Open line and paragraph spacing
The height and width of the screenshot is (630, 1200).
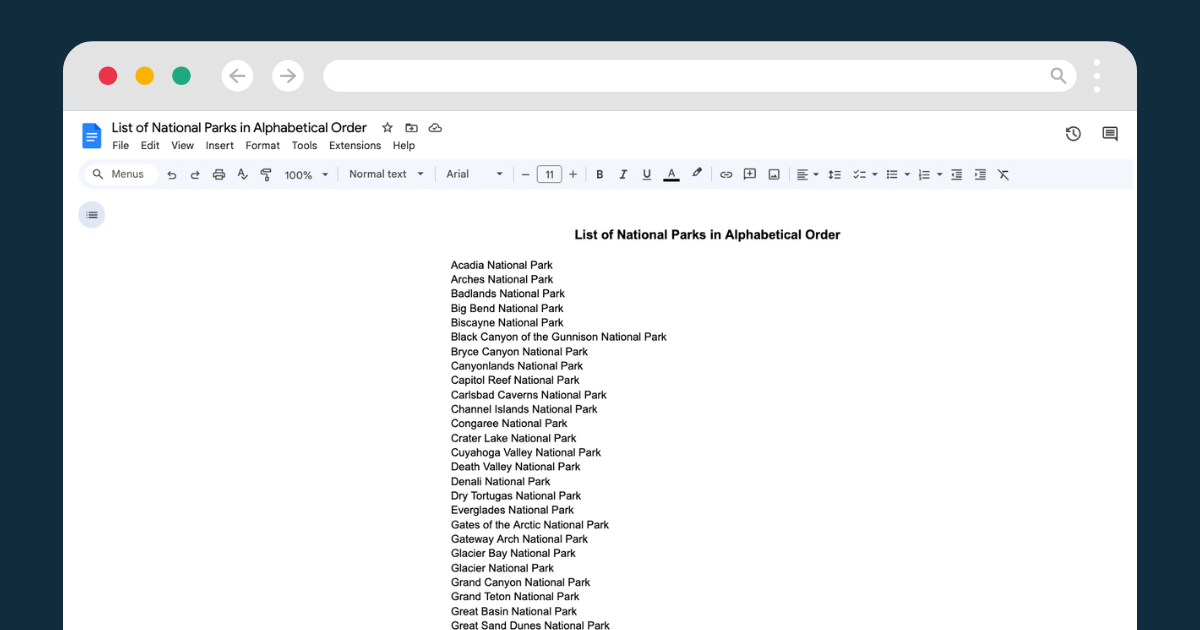pyautogui.click(x=835, y=175)
